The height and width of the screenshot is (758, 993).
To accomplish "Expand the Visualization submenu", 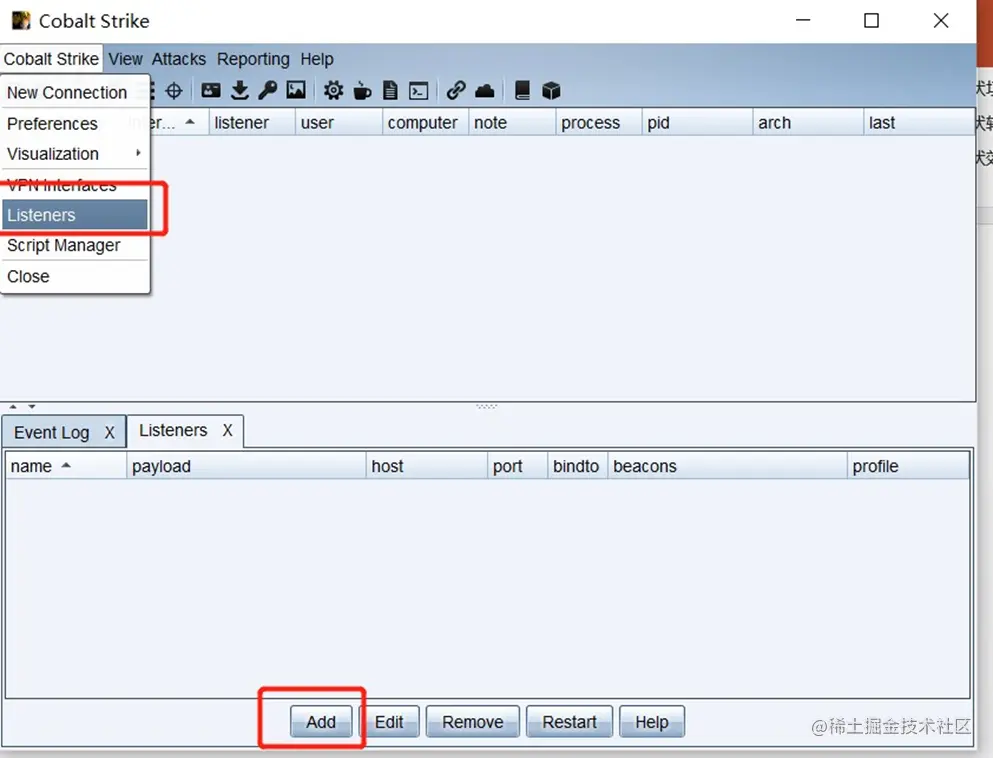I will pos(75,154).
